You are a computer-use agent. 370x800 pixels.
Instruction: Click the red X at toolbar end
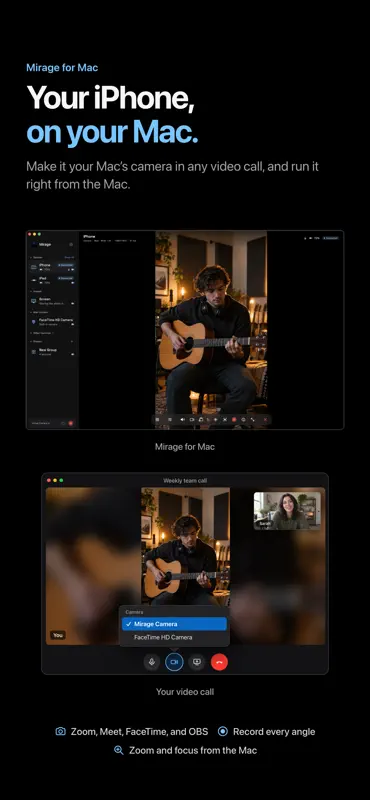[x=265, y=419]
